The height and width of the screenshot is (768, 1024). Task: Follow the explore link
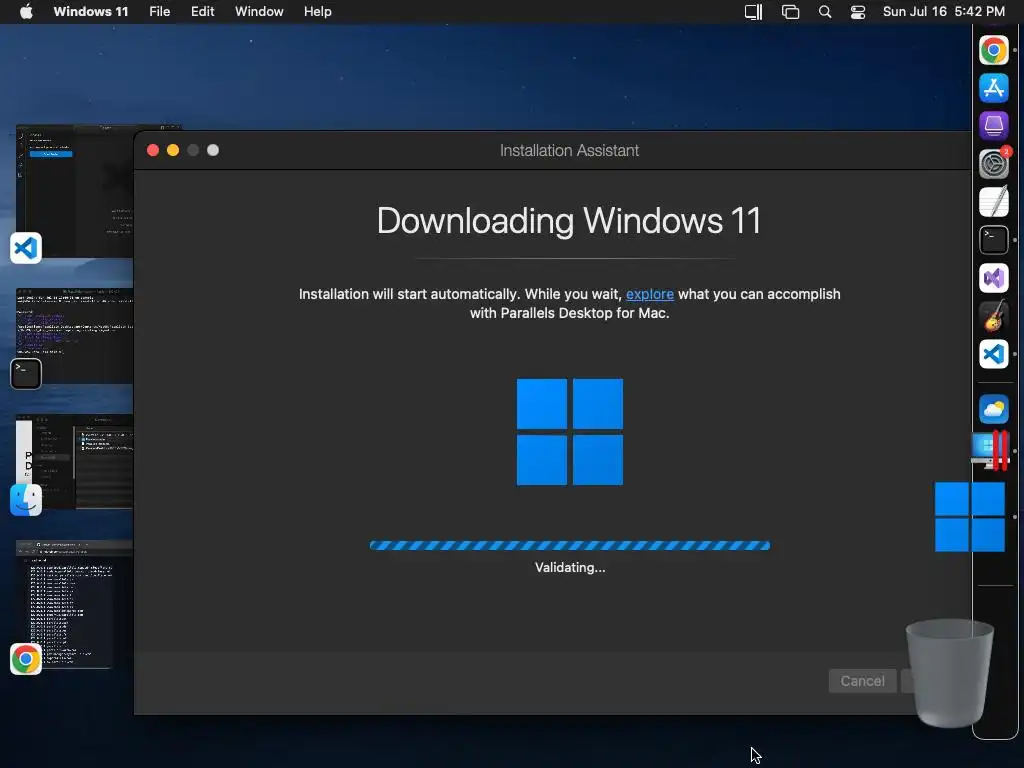650,295
